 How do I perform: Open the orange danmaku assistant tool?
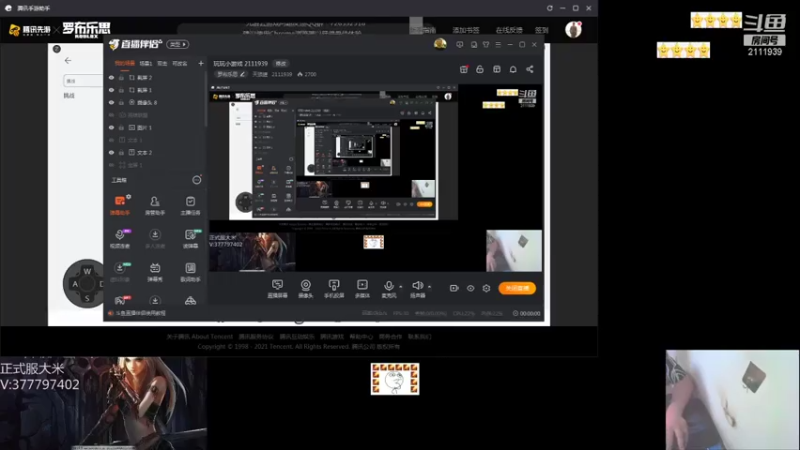[120, 205]
